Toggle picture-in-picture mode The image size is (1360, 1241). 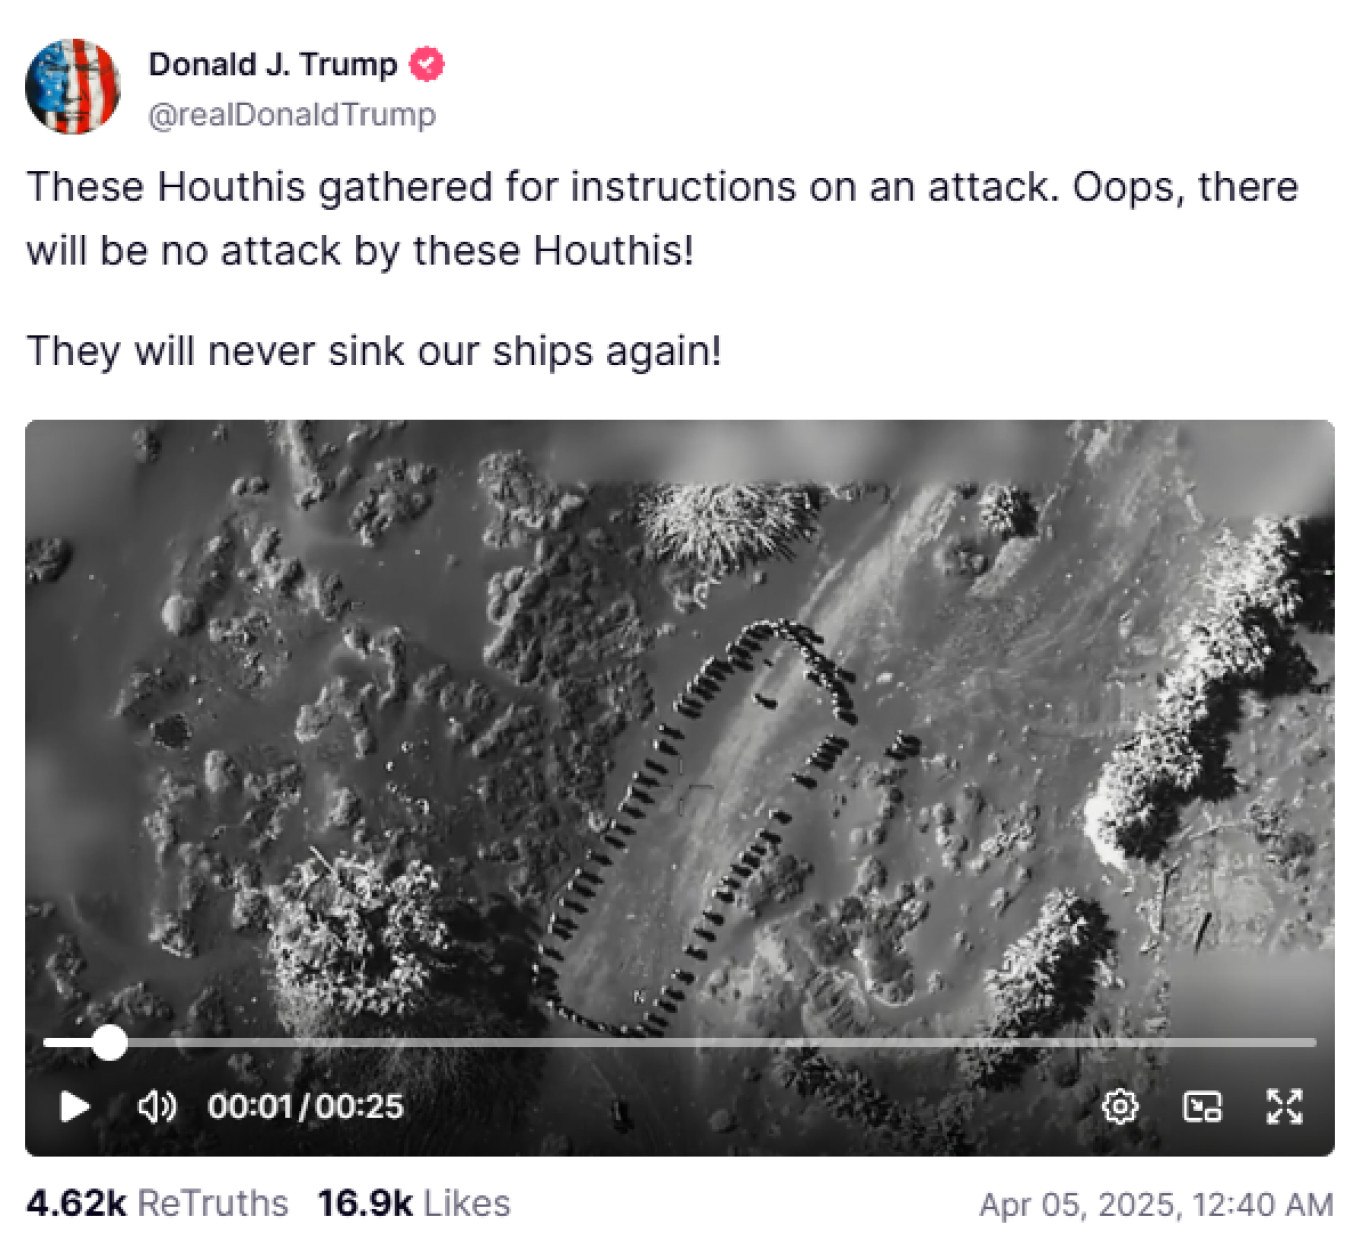coord(1202,1107)
